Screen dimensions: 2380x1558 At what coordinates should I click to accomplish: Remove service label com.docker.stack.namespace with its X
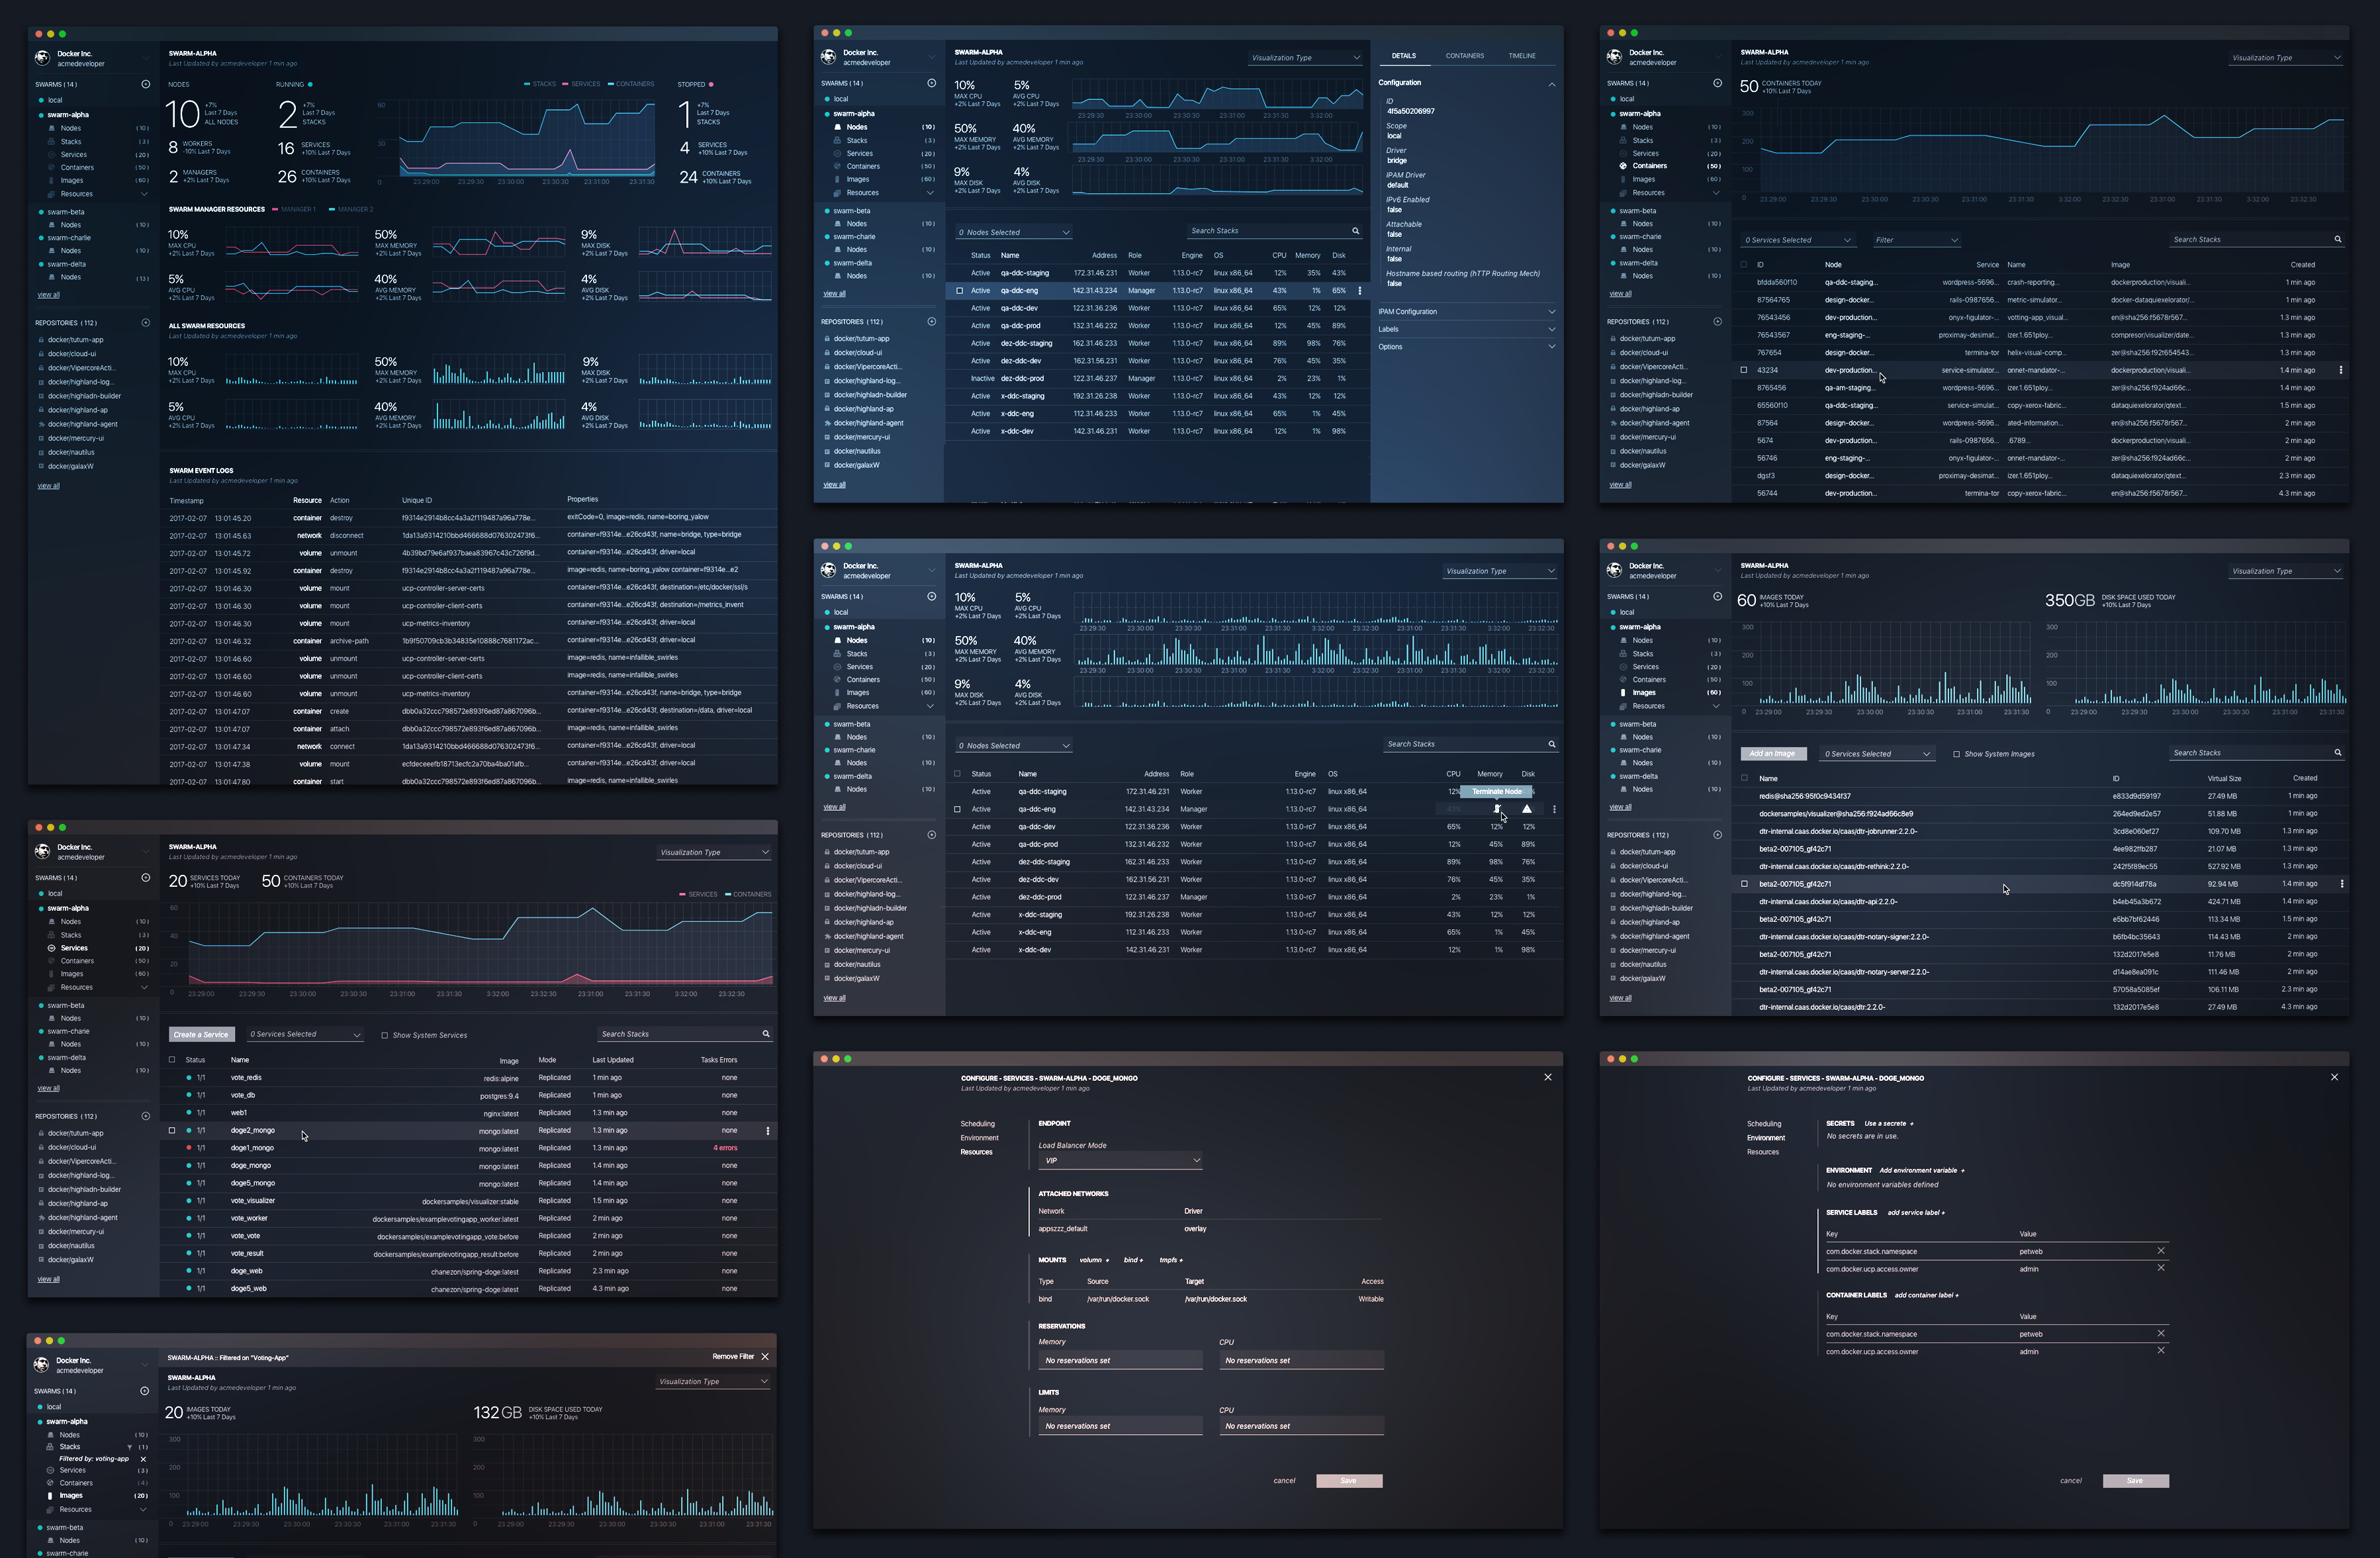[x=2161, y=1251]
